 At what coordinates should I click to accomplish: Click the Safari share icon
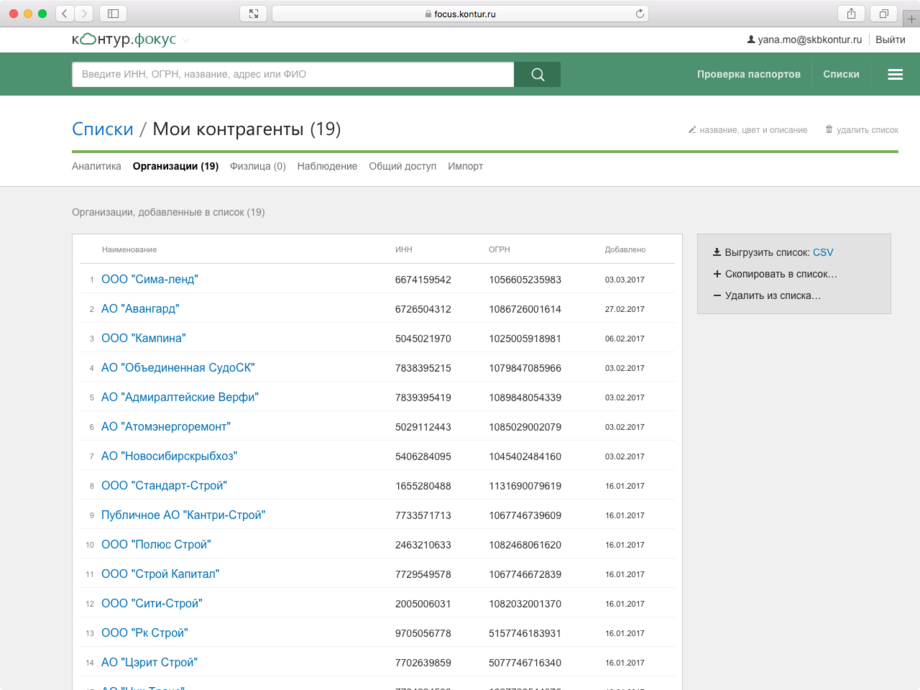click(851, 13)
